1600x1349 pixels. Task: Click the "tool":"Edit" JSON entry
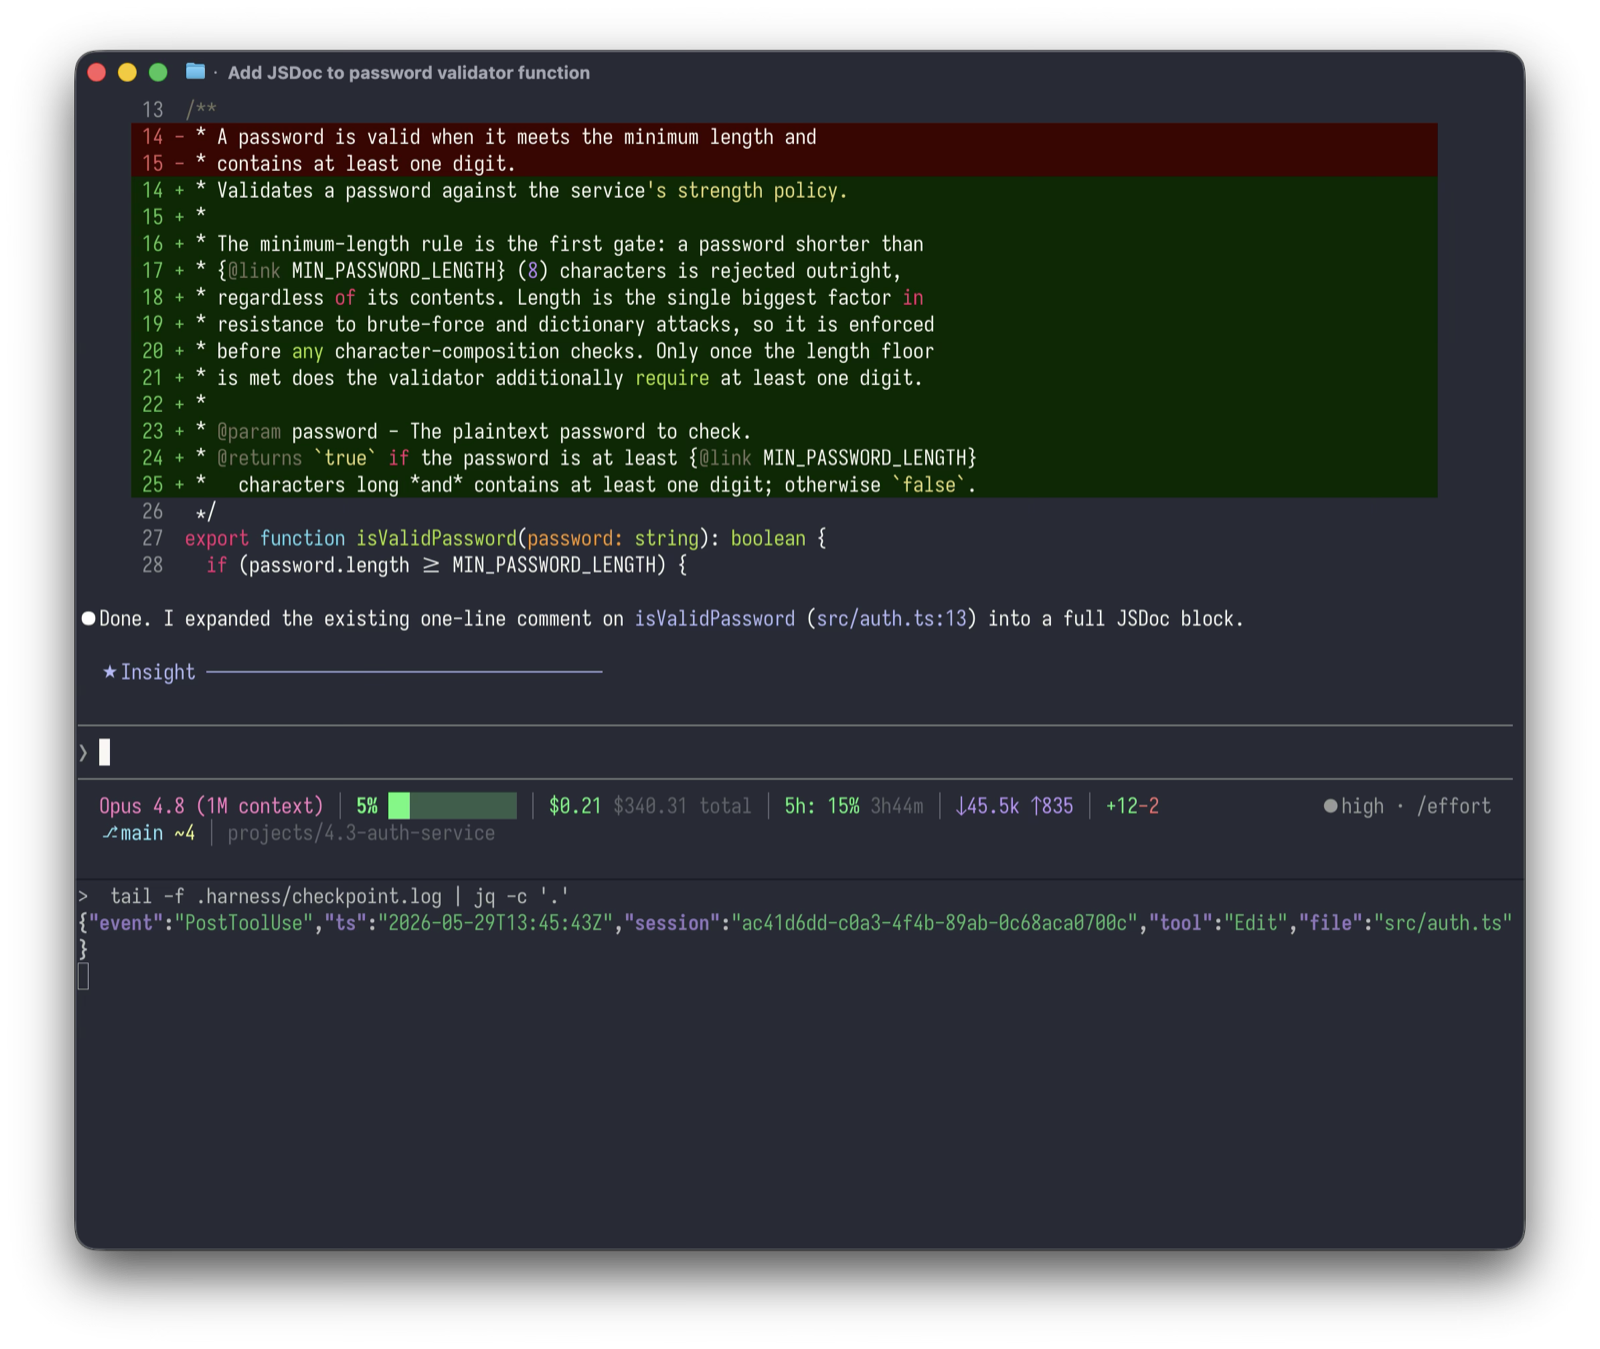pos(1218,923)
